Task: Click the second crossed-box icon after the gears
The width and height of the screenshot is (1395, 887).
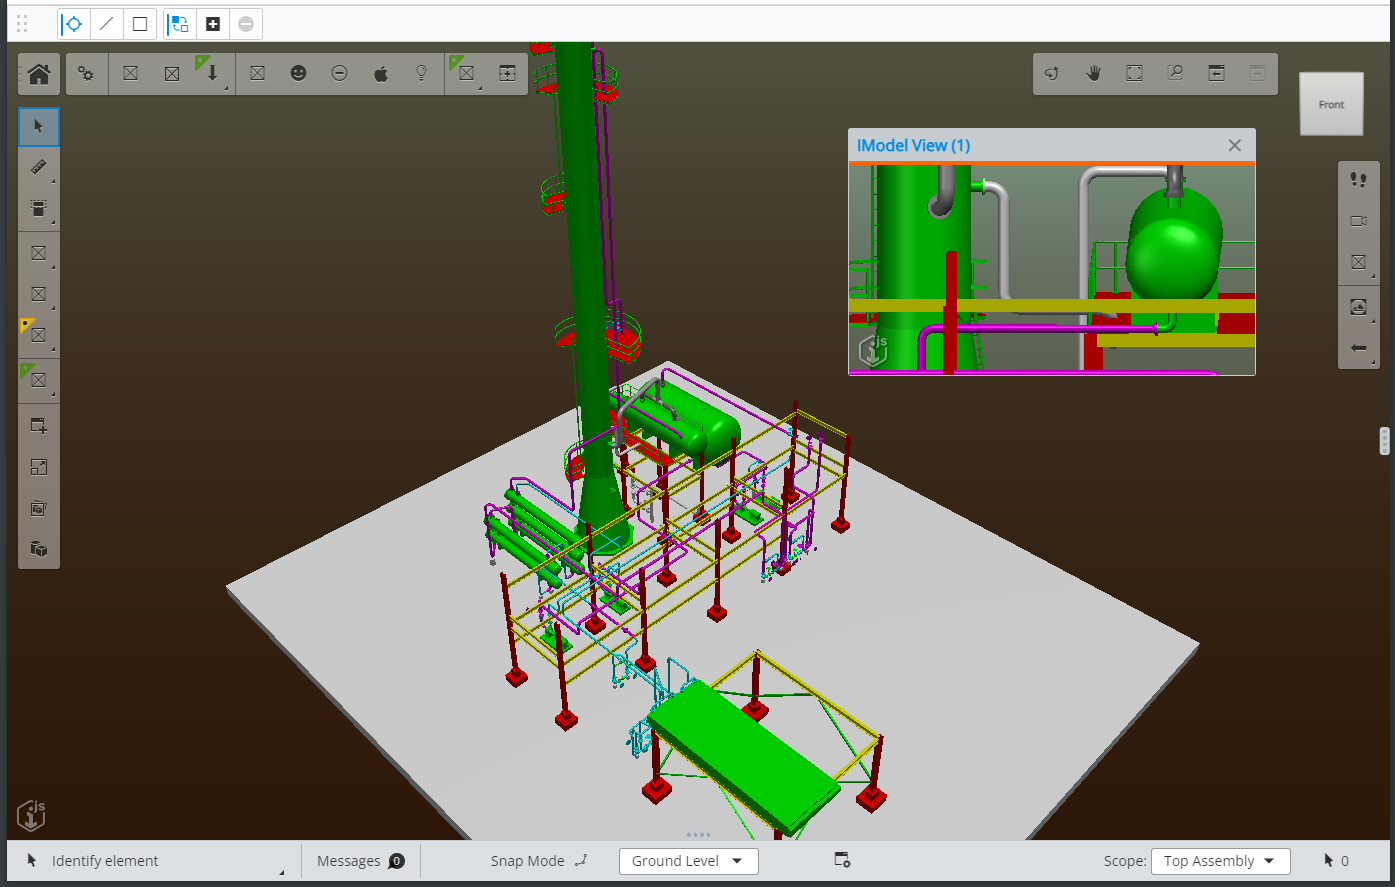Action: 172,74
